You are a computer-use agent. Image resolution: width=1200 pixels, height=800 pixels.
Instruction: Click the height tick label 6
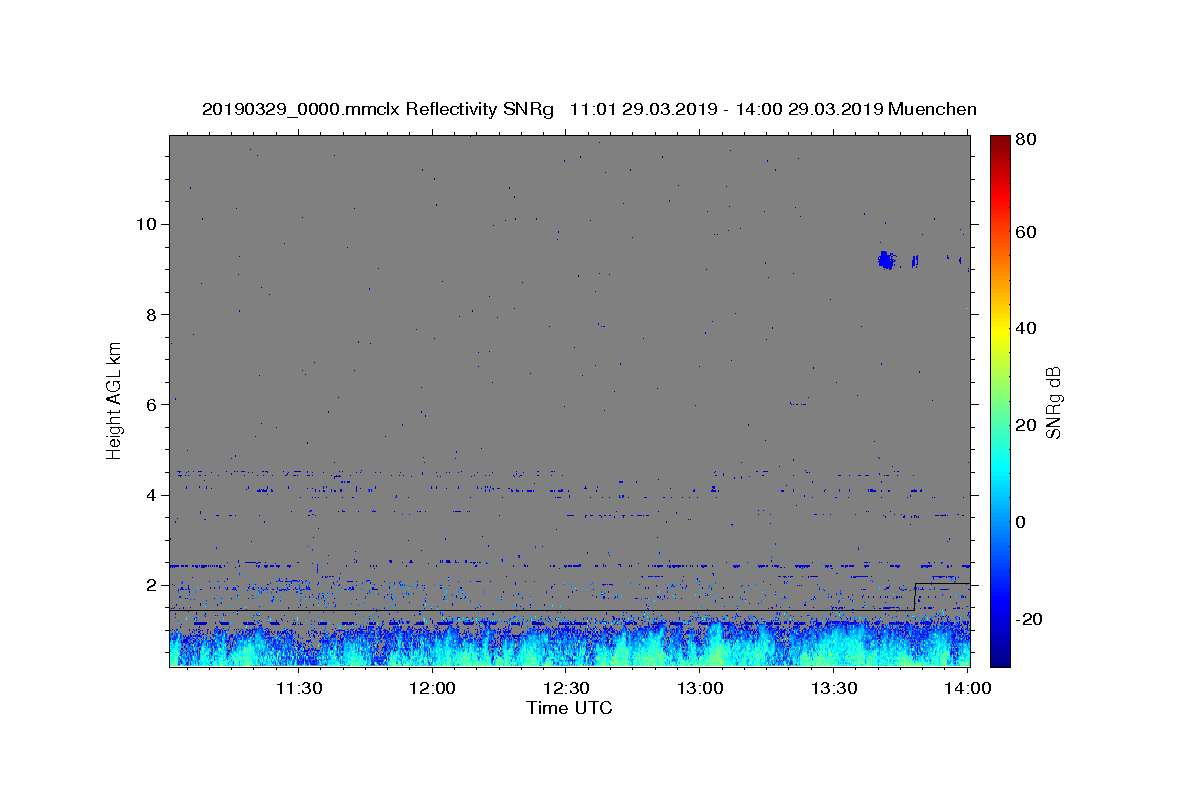[x=151, y=404]
